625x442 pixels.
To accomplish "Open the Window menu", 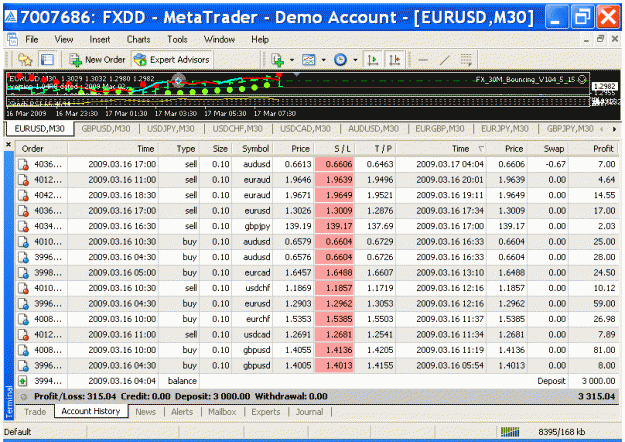I will [x=219, y=39].
